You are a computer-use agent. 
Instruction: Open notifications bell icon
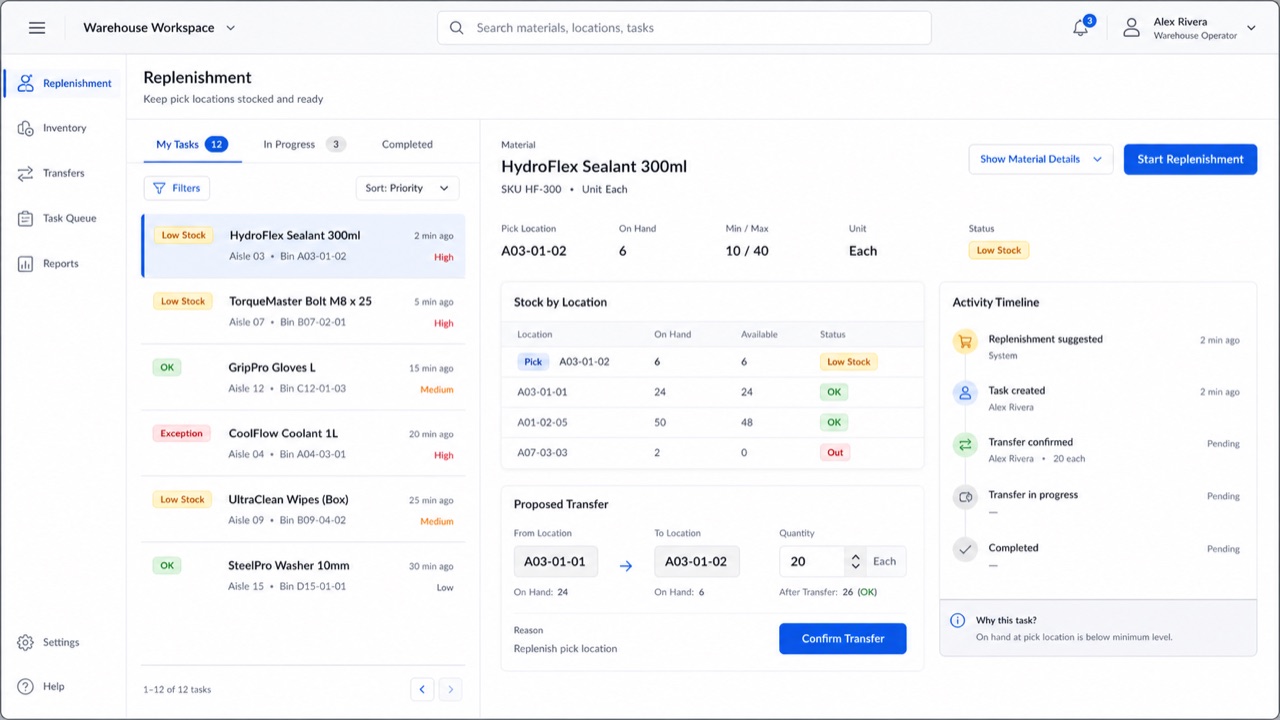pyautogui.click(x=1081, y=28)
